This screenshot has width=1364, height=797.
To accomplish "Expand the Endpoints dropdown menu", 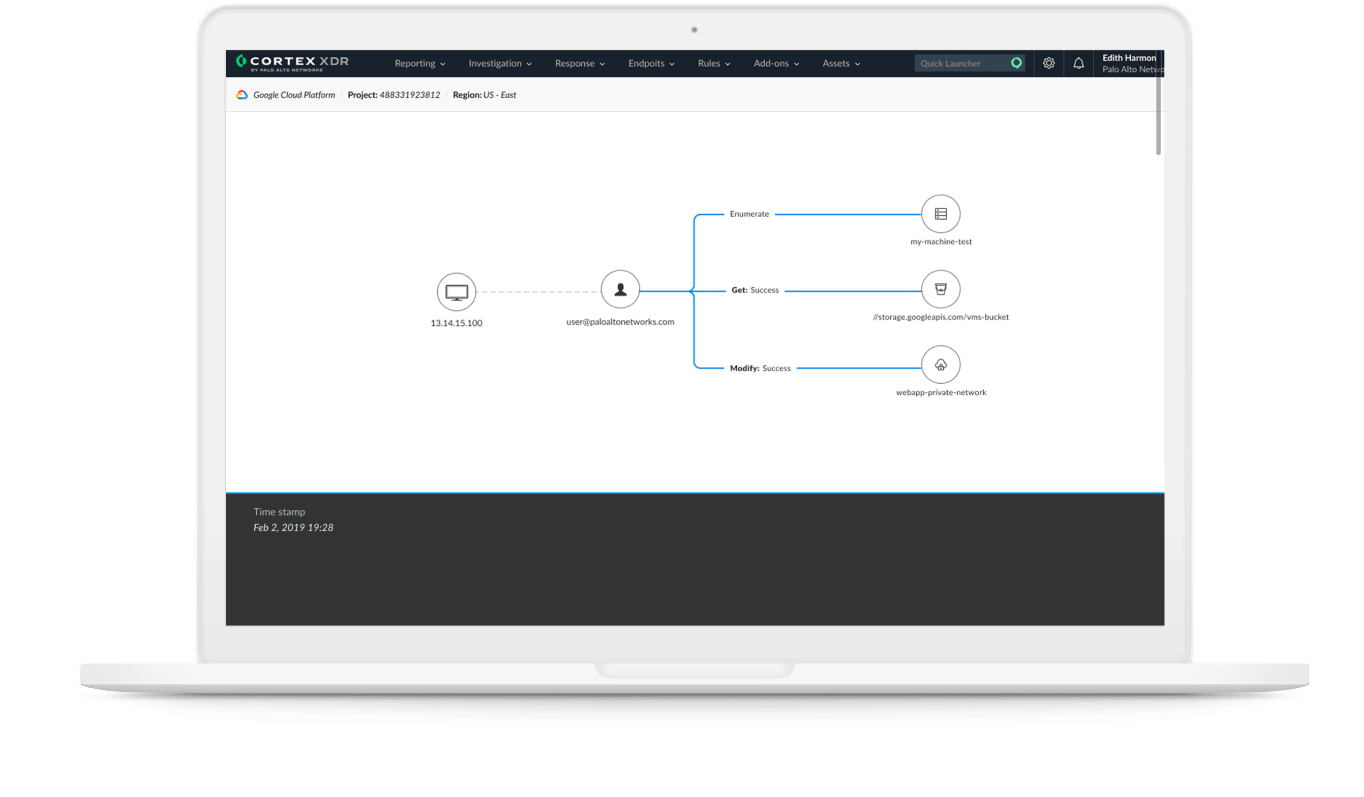I will pyautogui.click(x=651, y=64).
